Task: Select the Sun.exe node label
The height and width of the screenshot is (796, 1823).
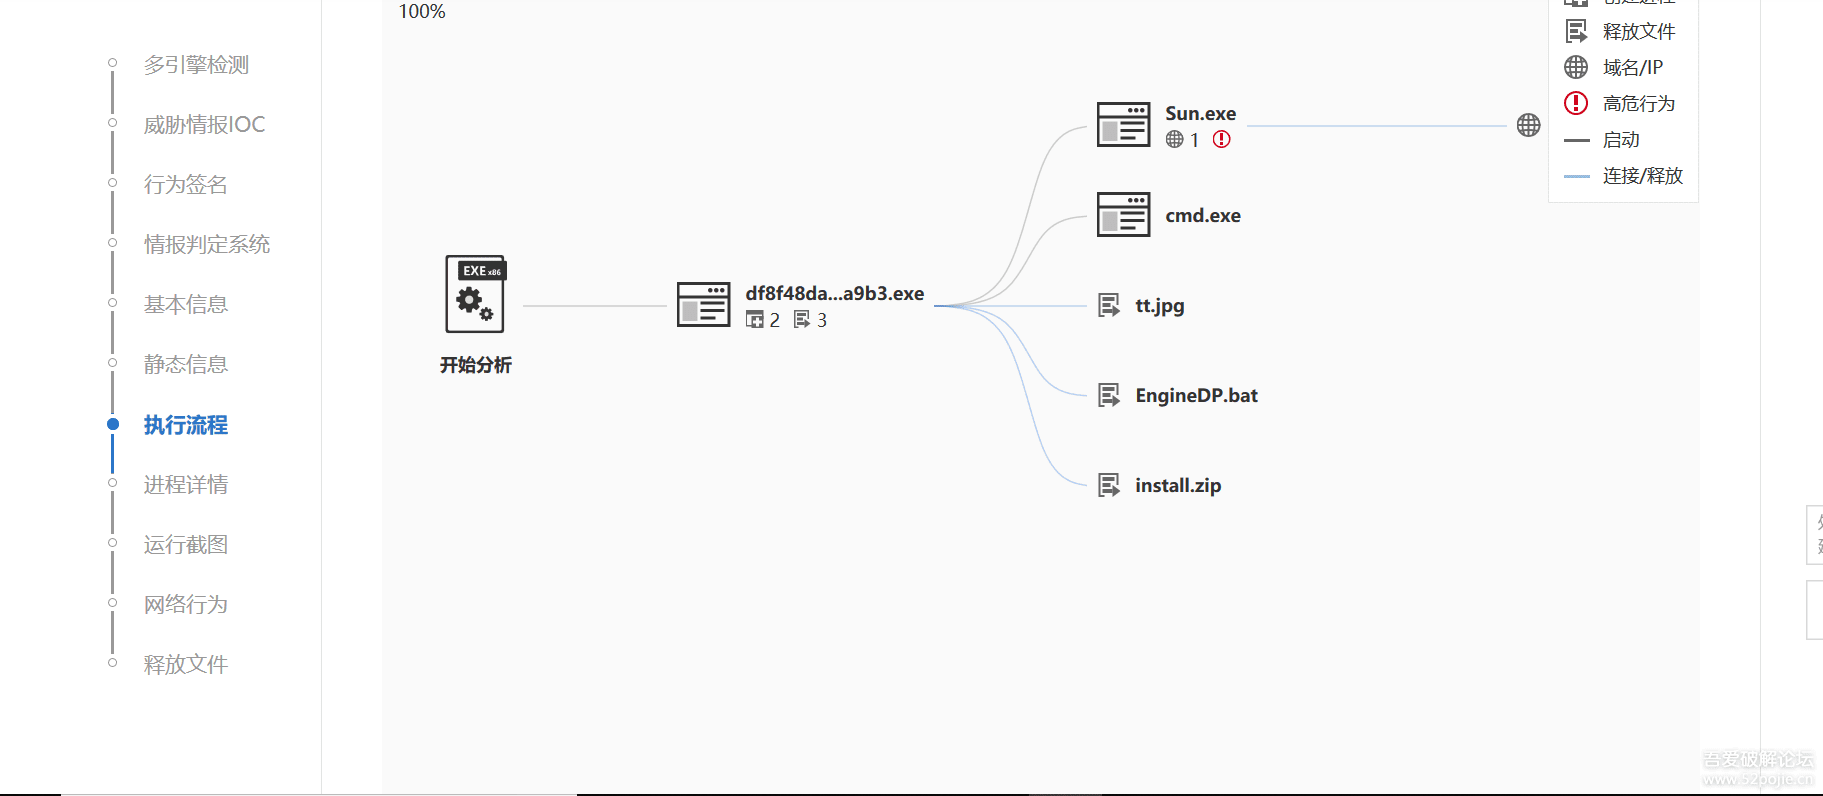Action: [x=1200, y=114]
